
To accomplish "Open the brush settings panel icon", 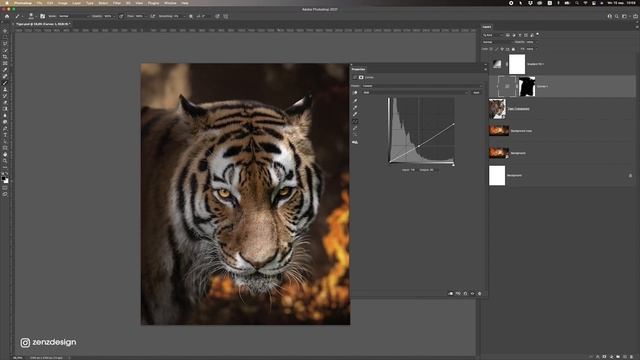I will click(x=42, y=16).
